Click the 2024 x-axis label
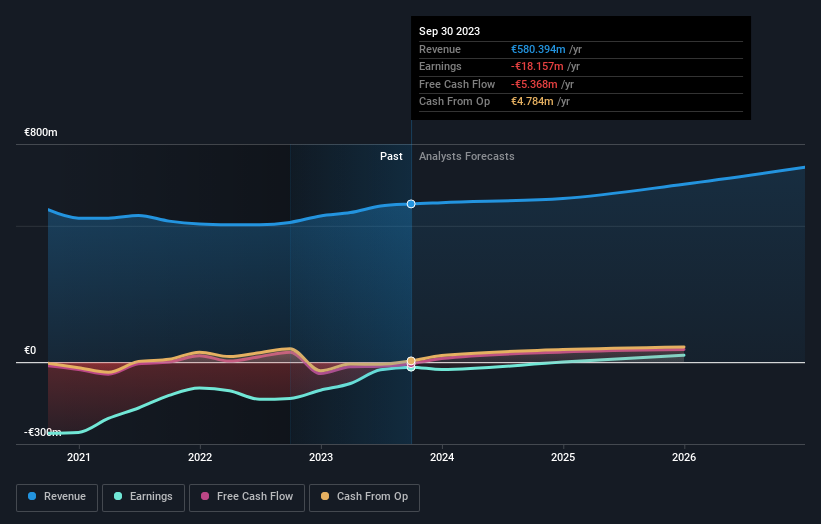 coord(442,457)
